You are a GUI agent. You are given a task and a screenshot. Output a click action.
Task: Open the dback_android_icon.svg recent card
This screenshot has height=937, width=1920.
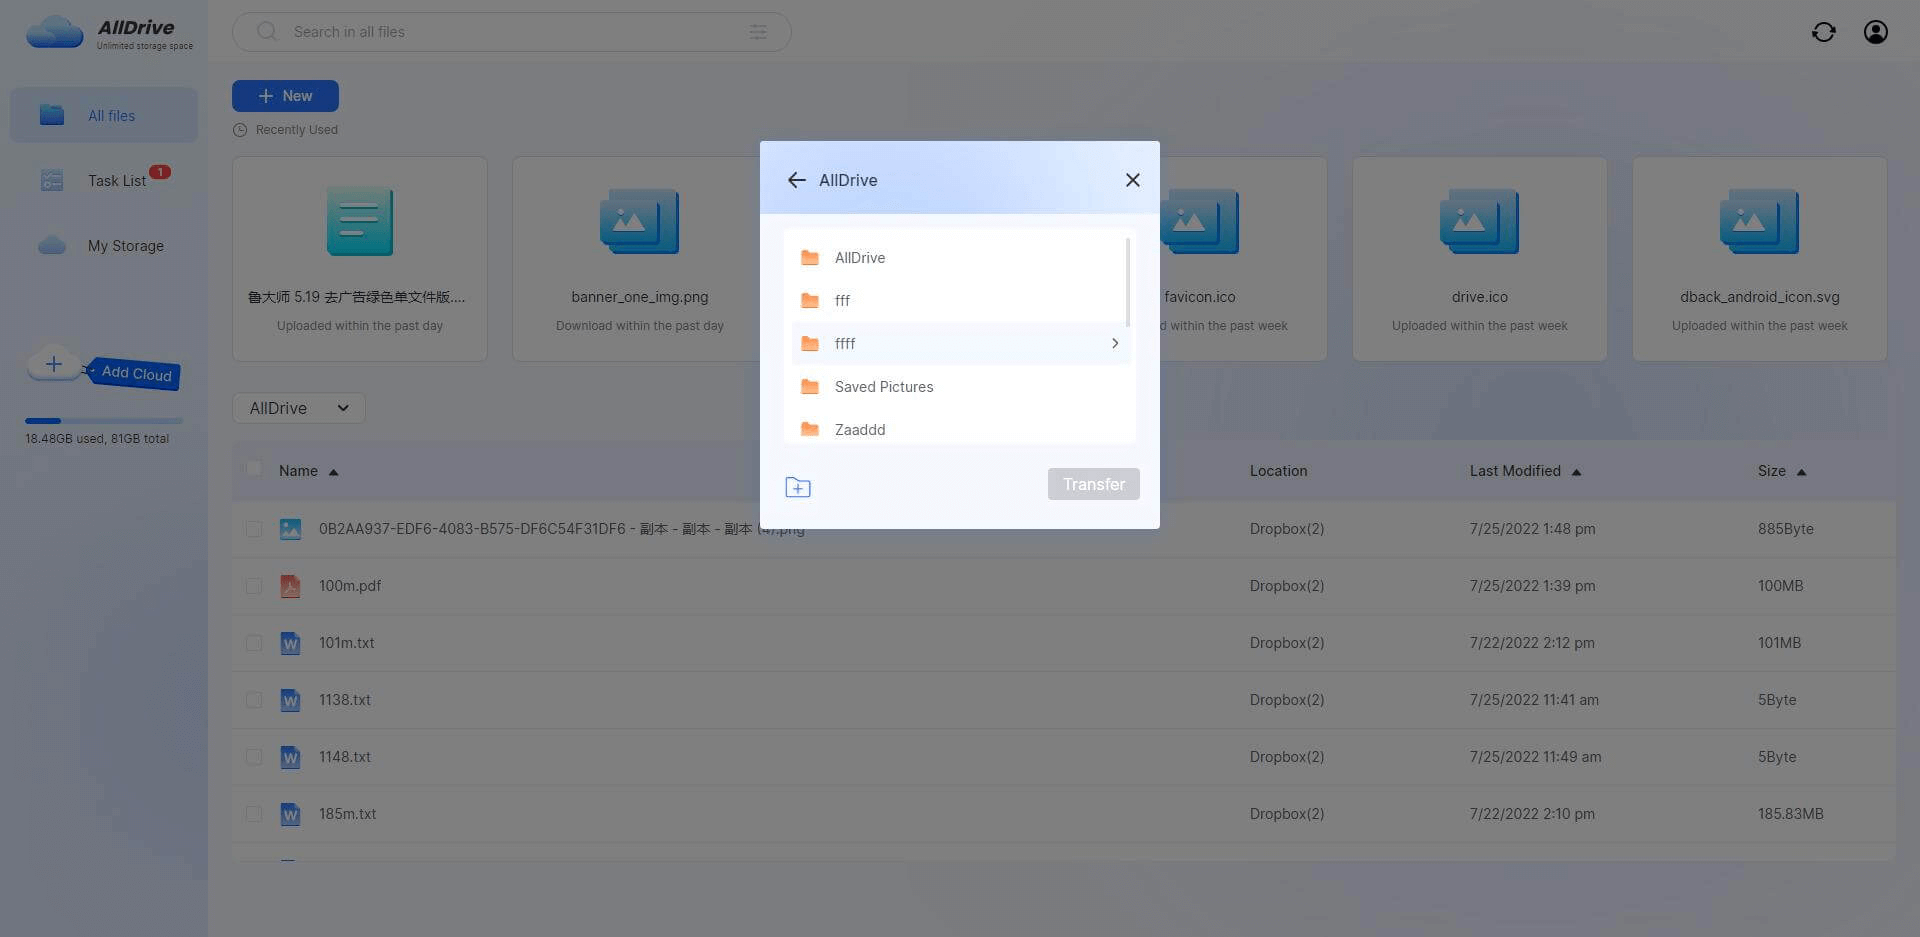tap(1759, 258)
